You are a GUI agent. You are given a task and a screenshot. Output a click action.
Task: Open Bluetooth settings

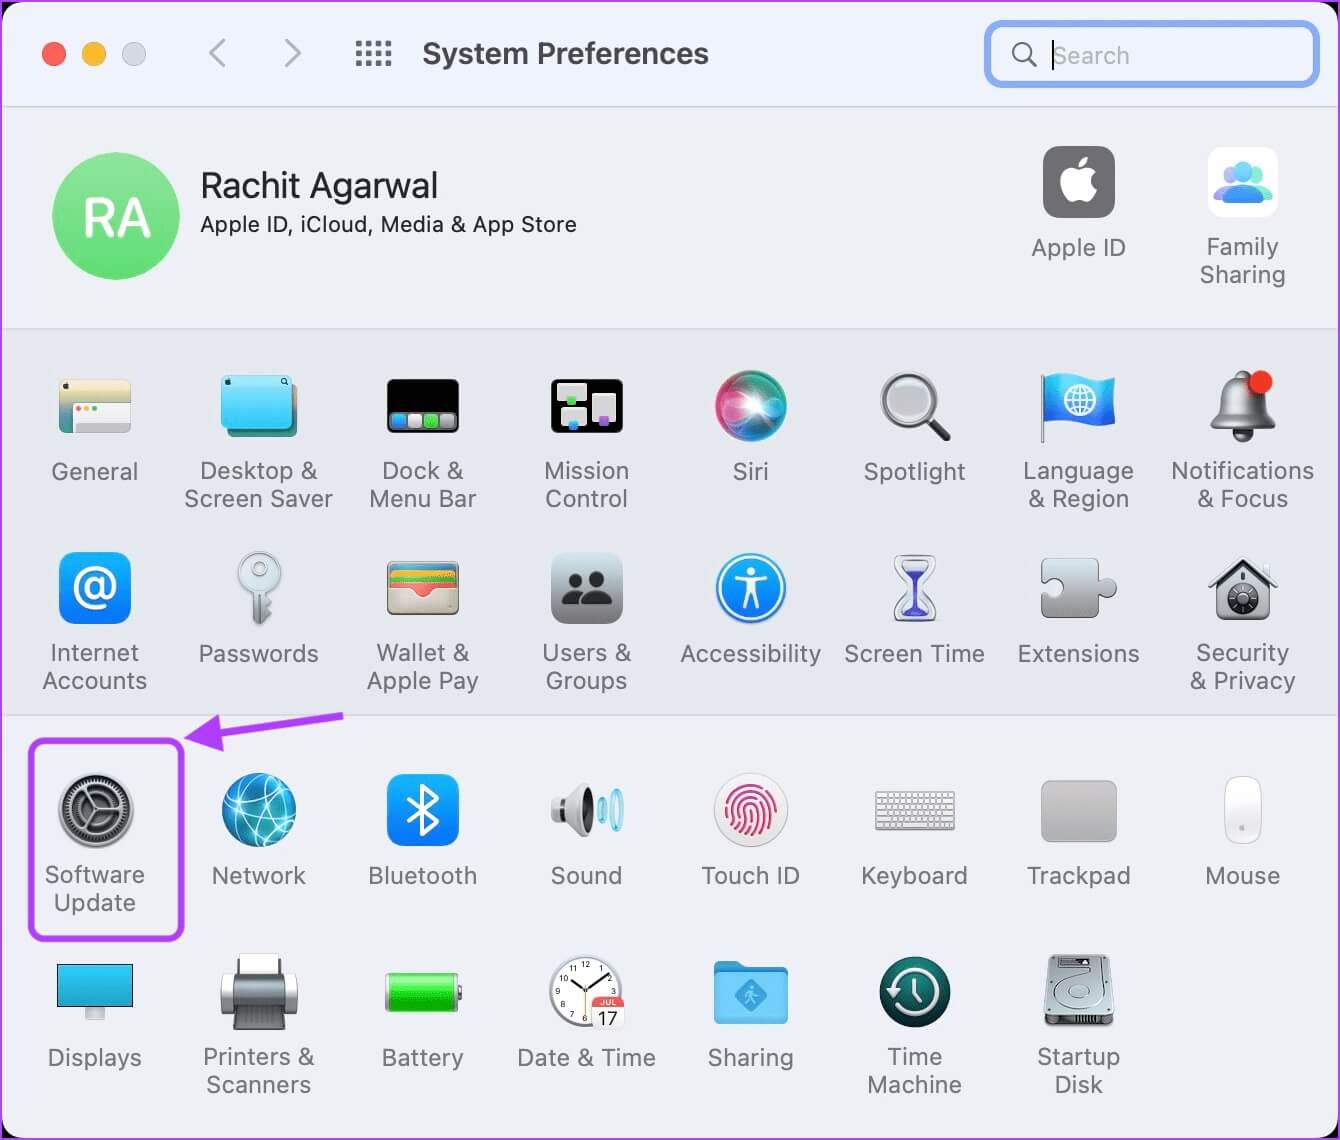click(422, 811)
